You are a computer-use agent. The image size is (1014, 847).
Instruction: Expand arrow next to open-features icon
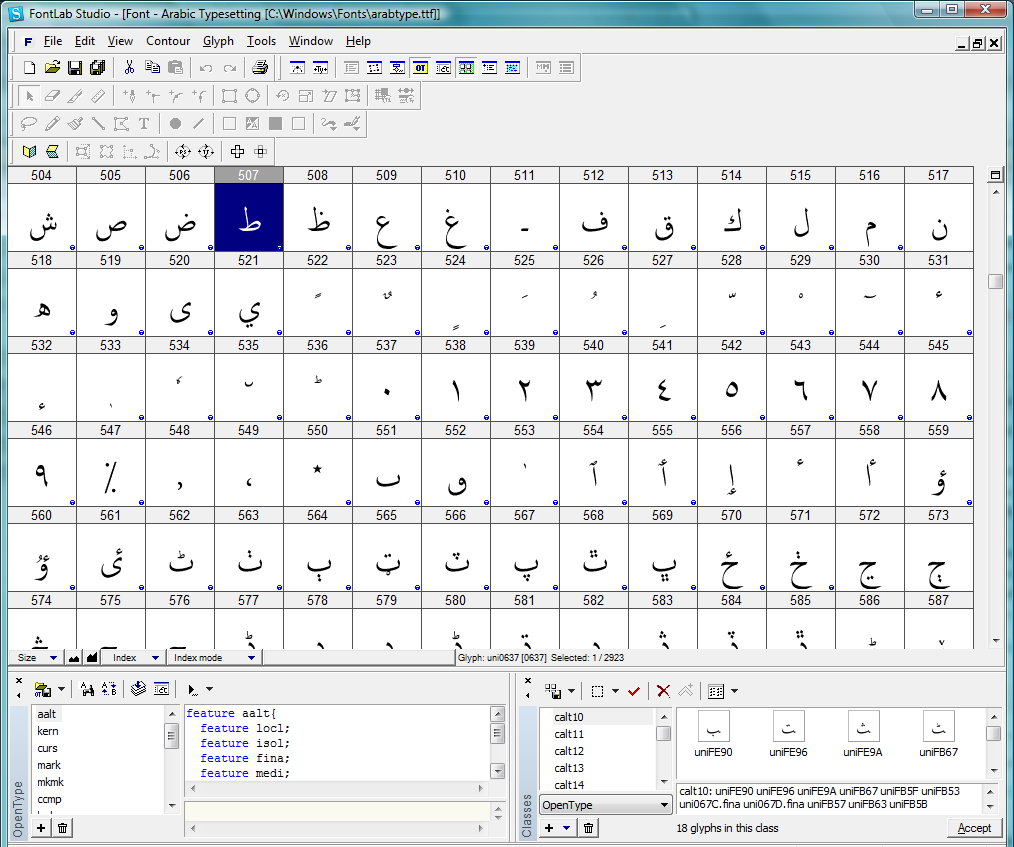coord(61,689)
